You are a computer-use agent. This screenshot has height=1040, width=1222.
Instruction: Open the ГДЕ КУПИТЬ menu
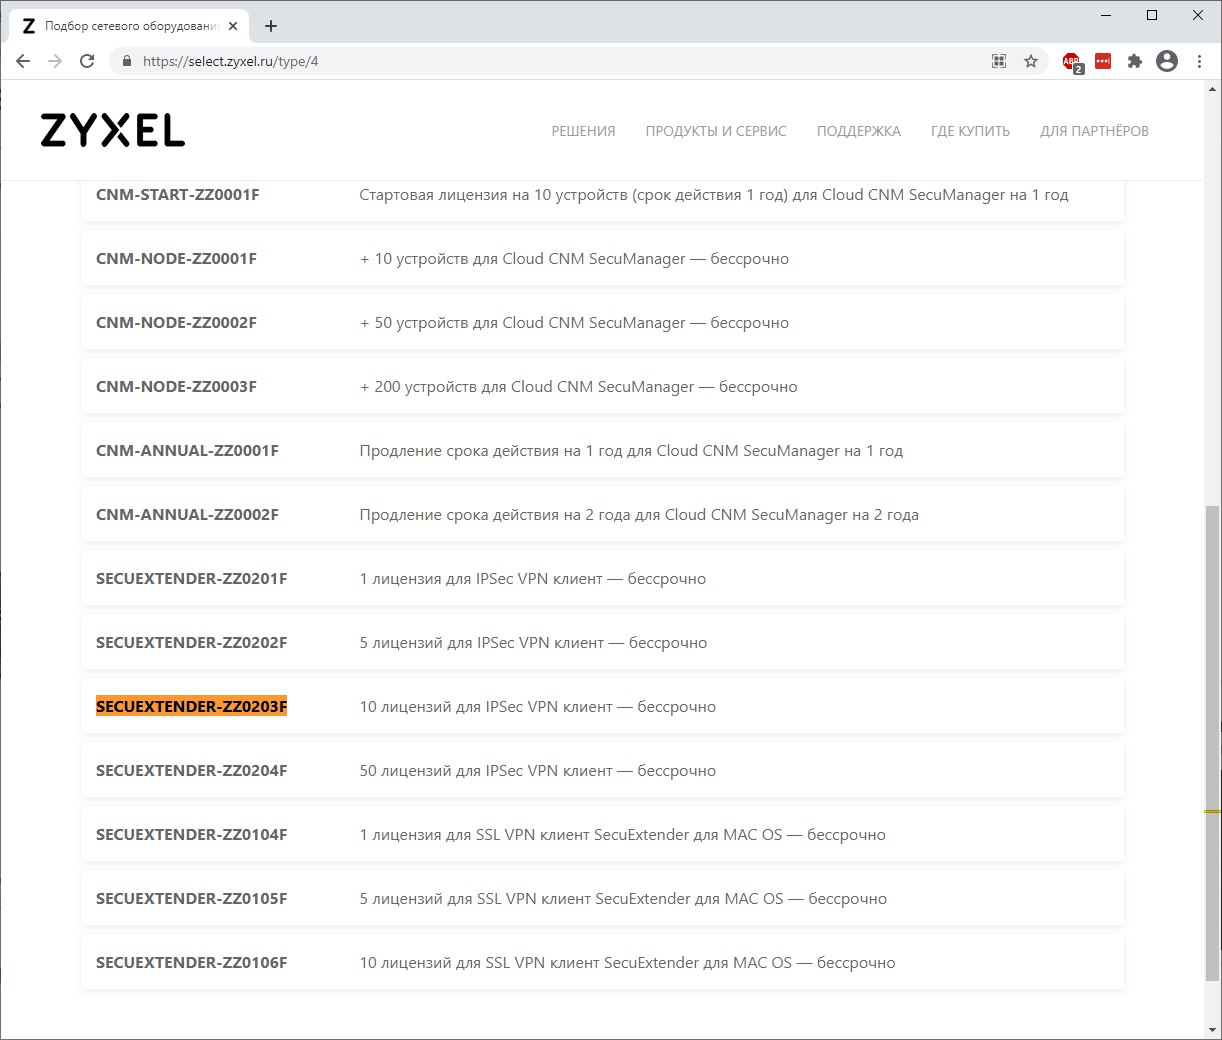pyautogui.click(x=970, y=131)
